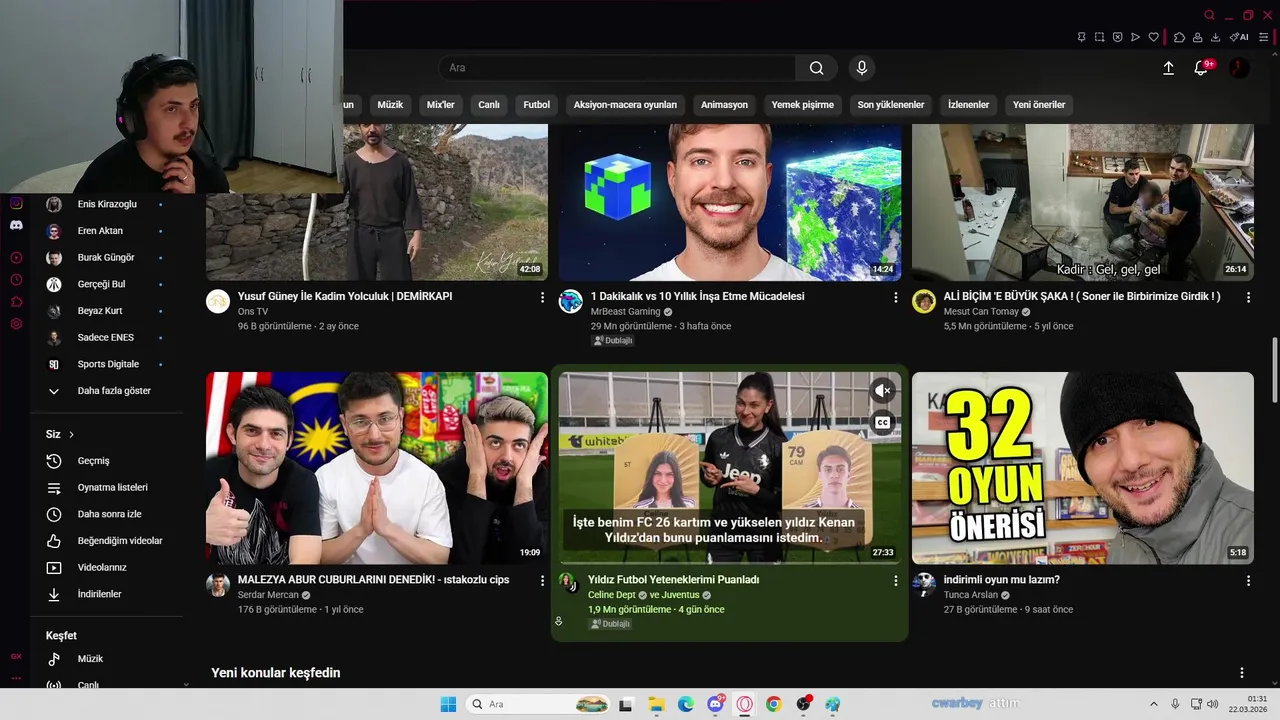Image resolution: width=1280 pixels, height=720 pixels.
Task: Open the AI assistant icon in toolbar
Action: point(1239,37)
